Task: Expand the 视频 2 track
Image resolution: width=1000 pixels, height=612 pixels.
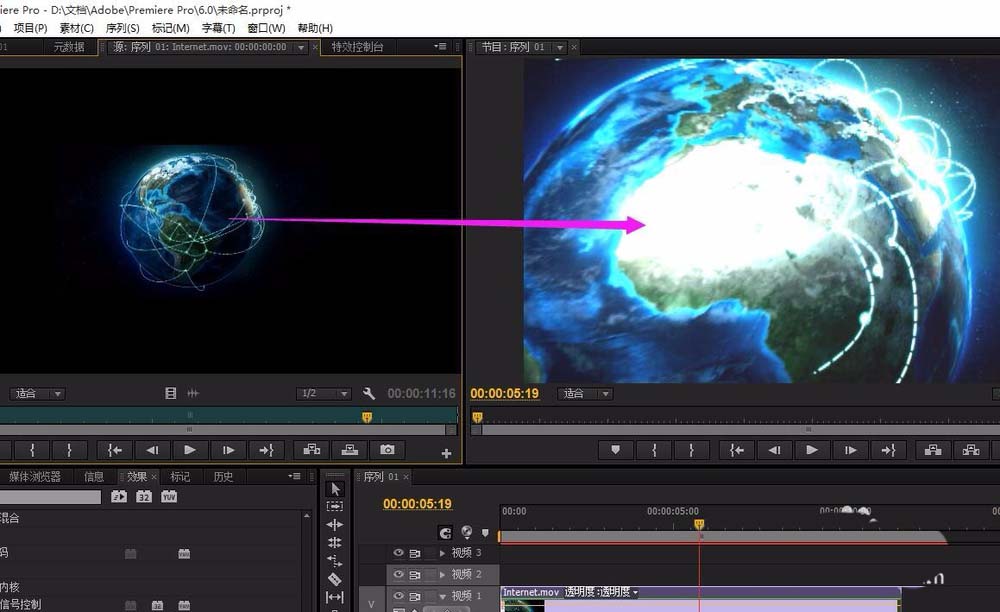Action: 442,575
